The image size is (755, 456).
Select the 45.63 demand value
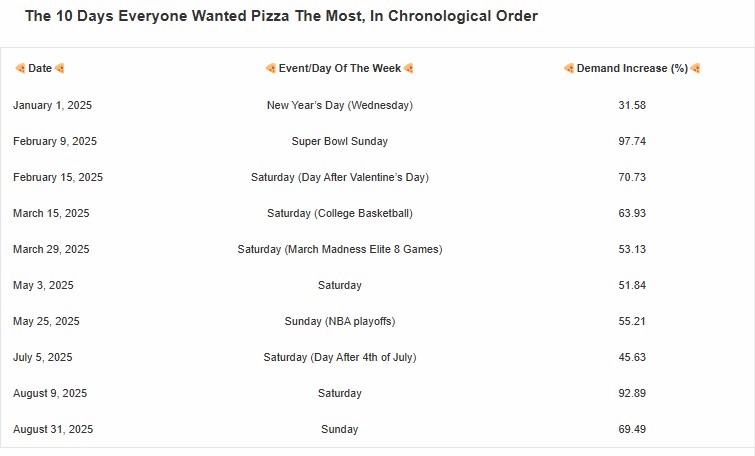click(x=632, y=357)
